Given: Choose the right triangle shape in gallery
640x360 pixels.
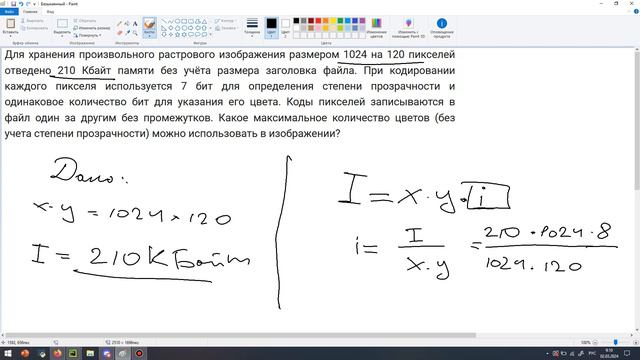Looking at the screenshot, I should click(x=164, y=28).
